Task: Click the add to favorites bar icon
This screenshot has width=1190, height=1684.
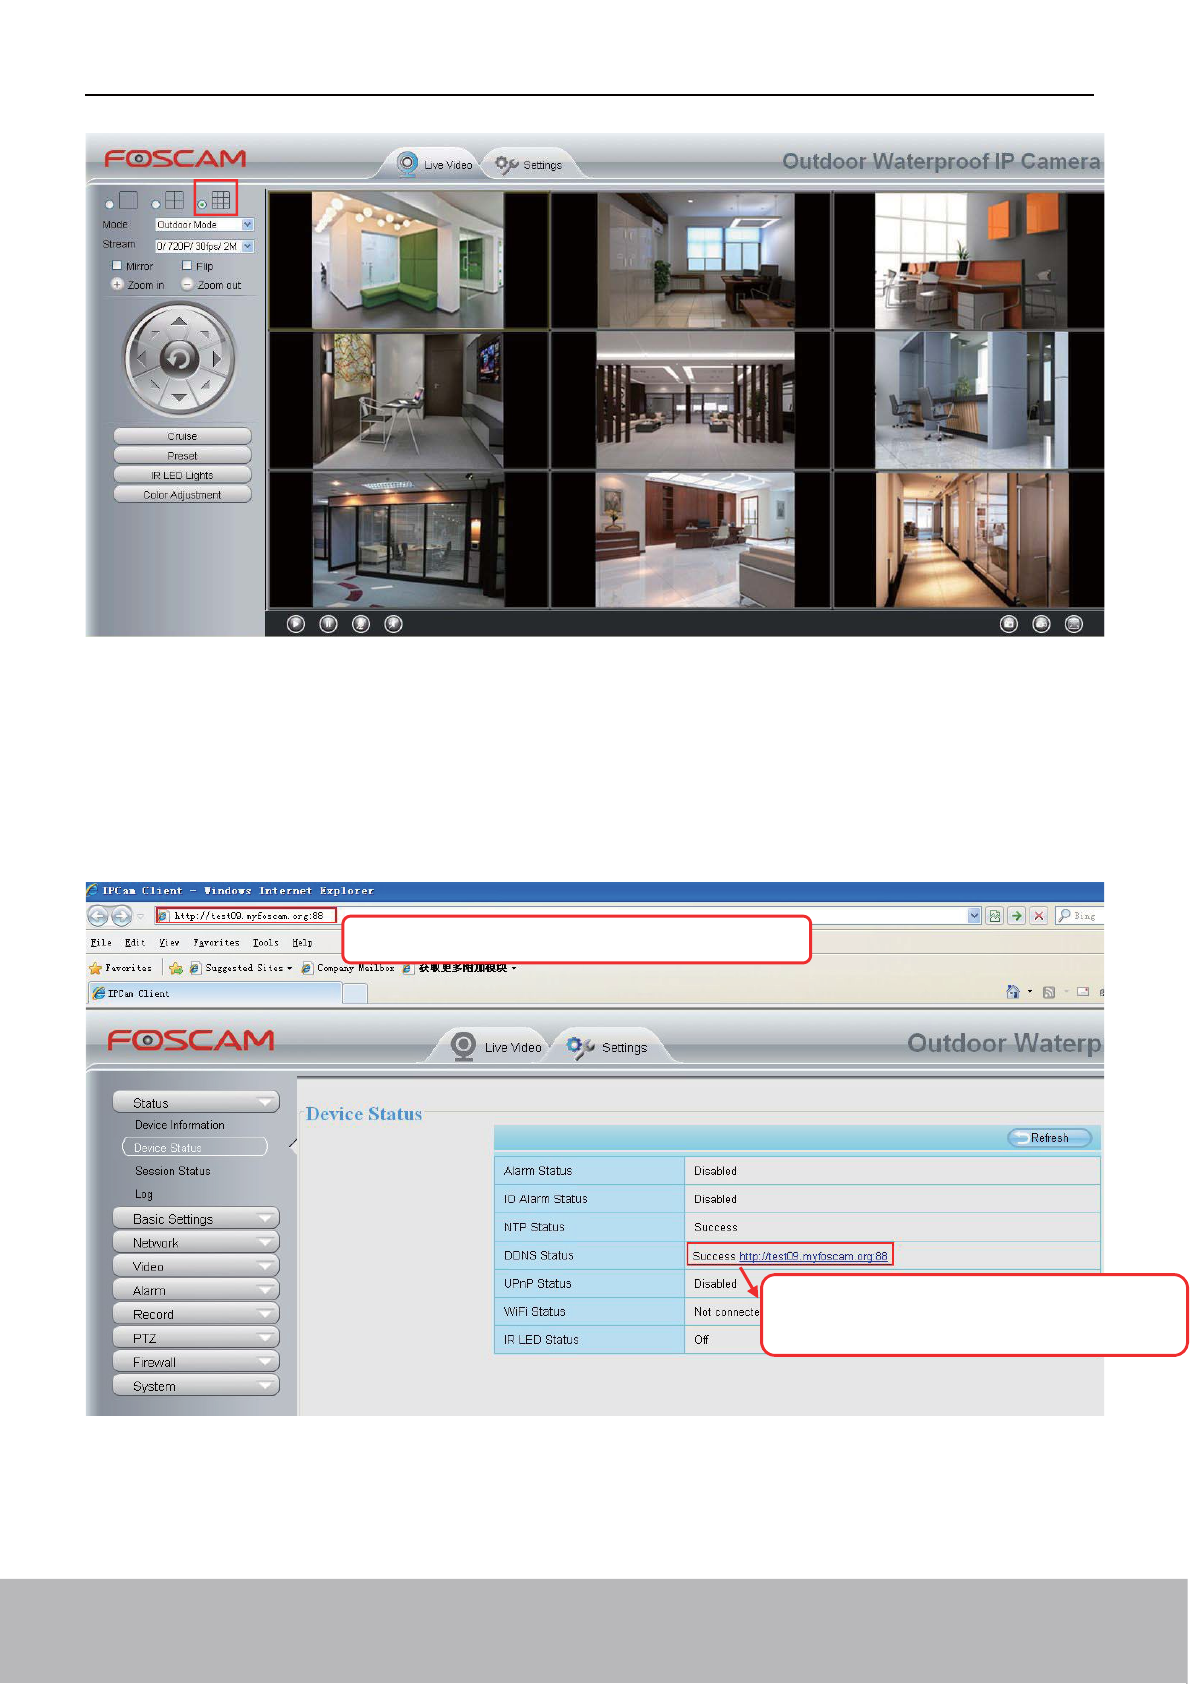Action: (x=176, y=968)
